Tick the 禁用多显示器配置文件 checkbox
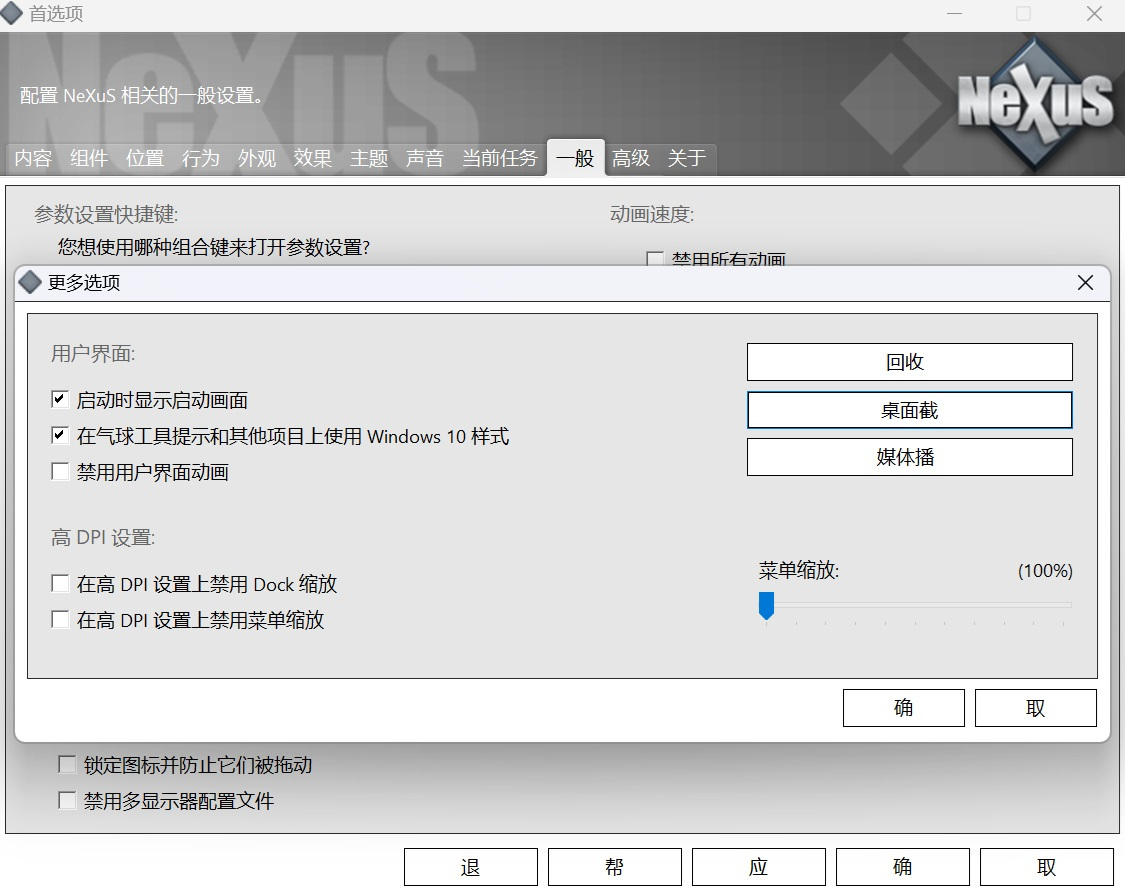This screenshot has width=1125, height=894. (x=67, y=801)
